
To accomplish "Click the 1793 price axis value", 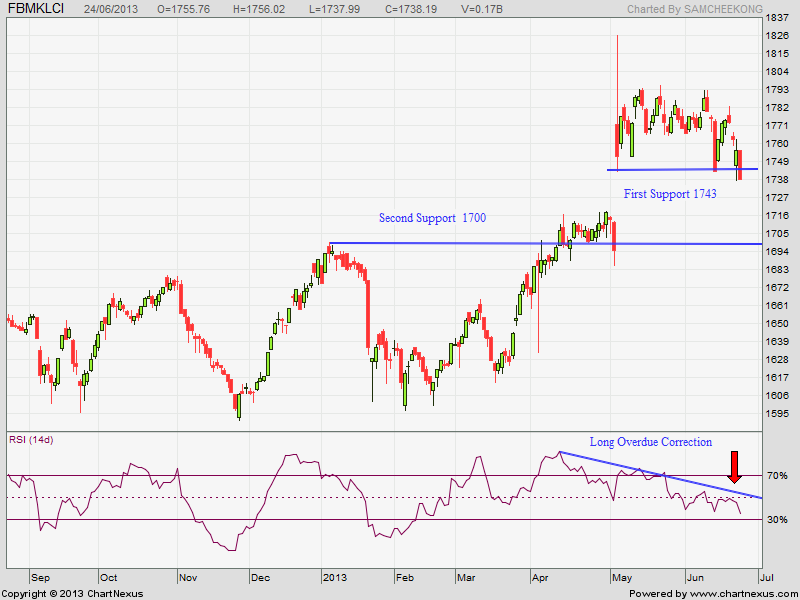I will click(x=778, y=90).
